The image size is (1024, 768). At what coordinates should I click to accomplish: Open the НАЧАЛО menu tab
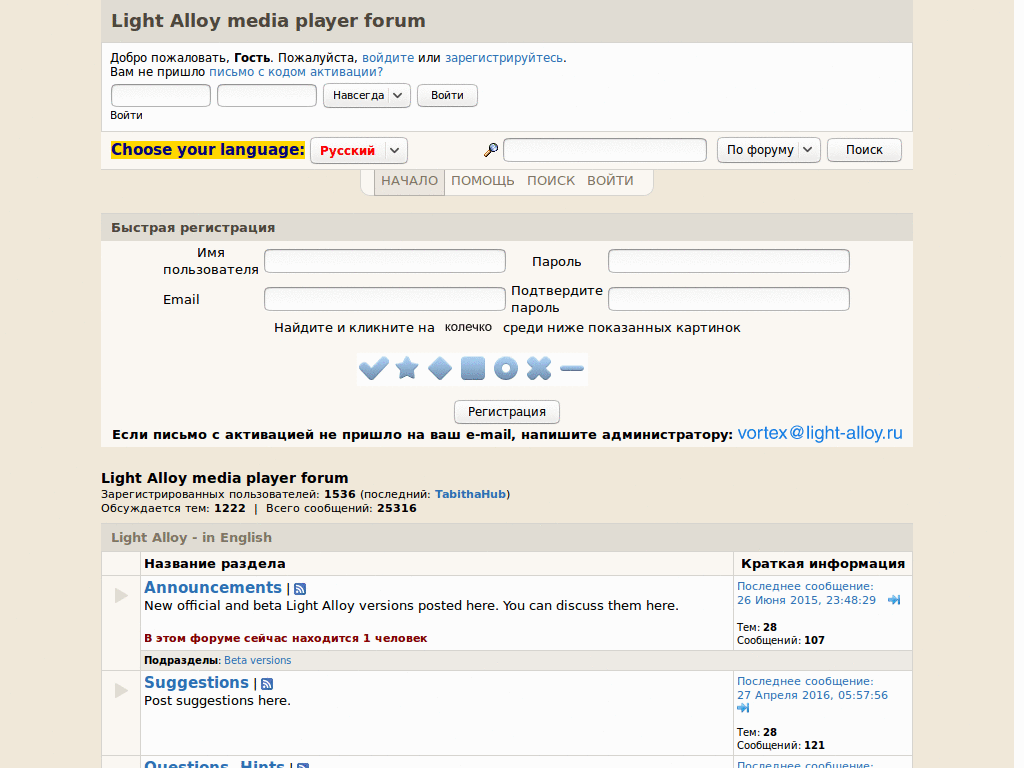click(409, 181)
